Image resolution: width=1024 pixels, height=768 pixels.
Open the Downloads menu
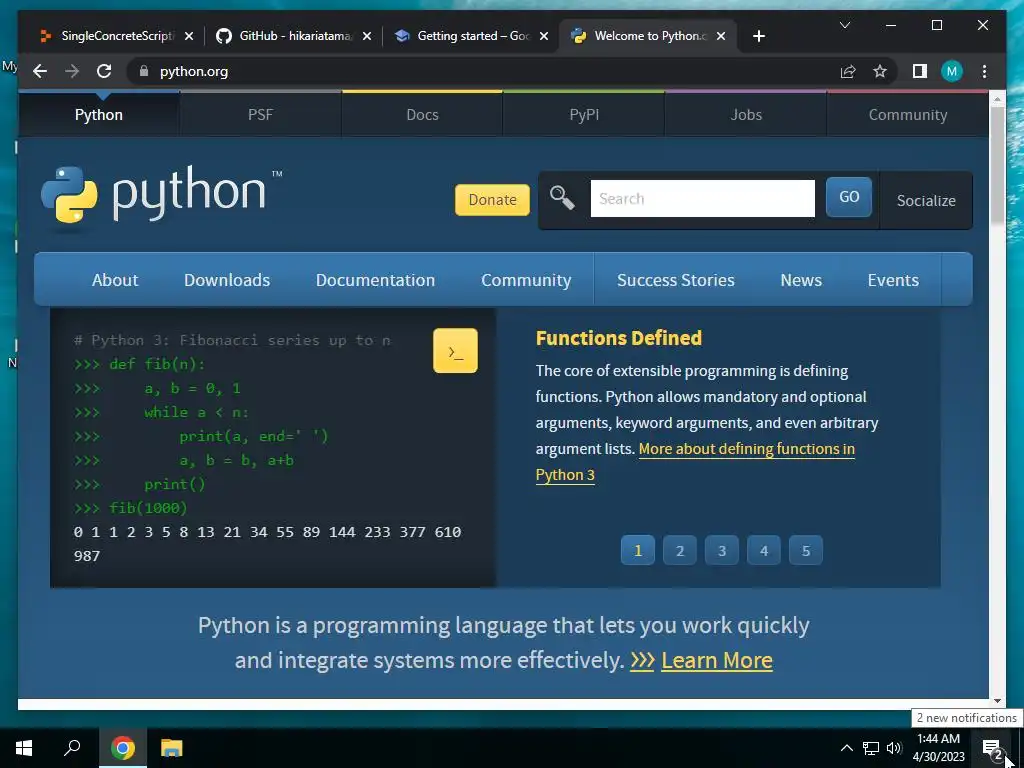pyautogui.click(x=227, y=280)
